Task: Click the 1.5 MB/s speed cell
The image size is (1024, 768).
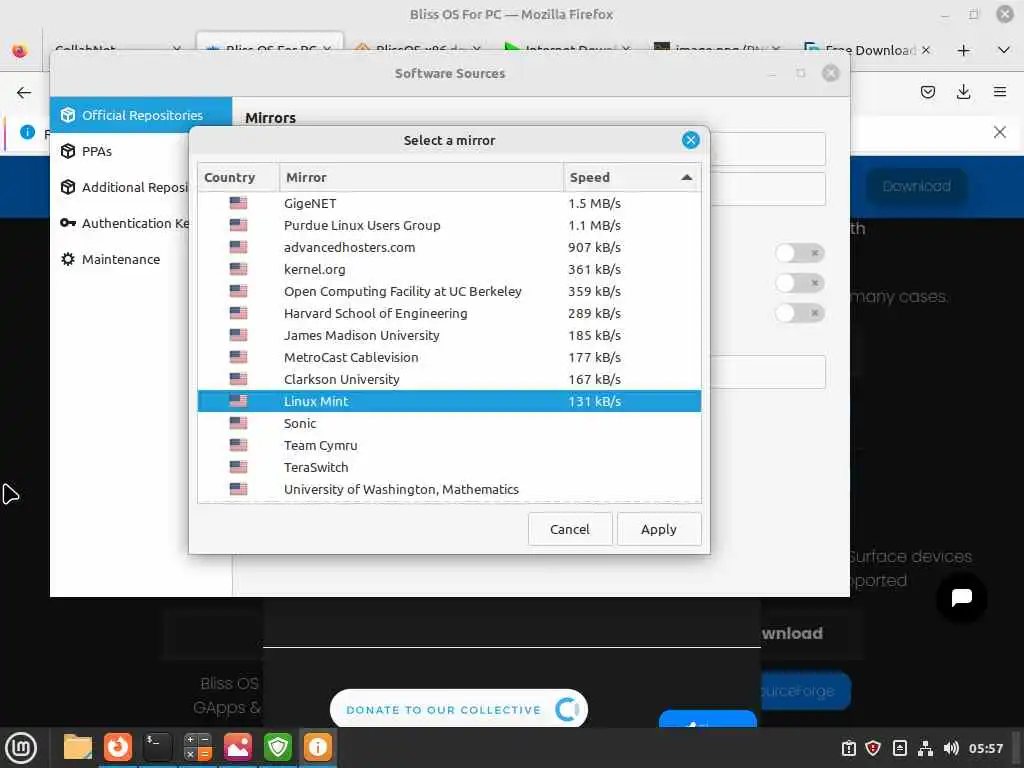Action: pos(594,203)
